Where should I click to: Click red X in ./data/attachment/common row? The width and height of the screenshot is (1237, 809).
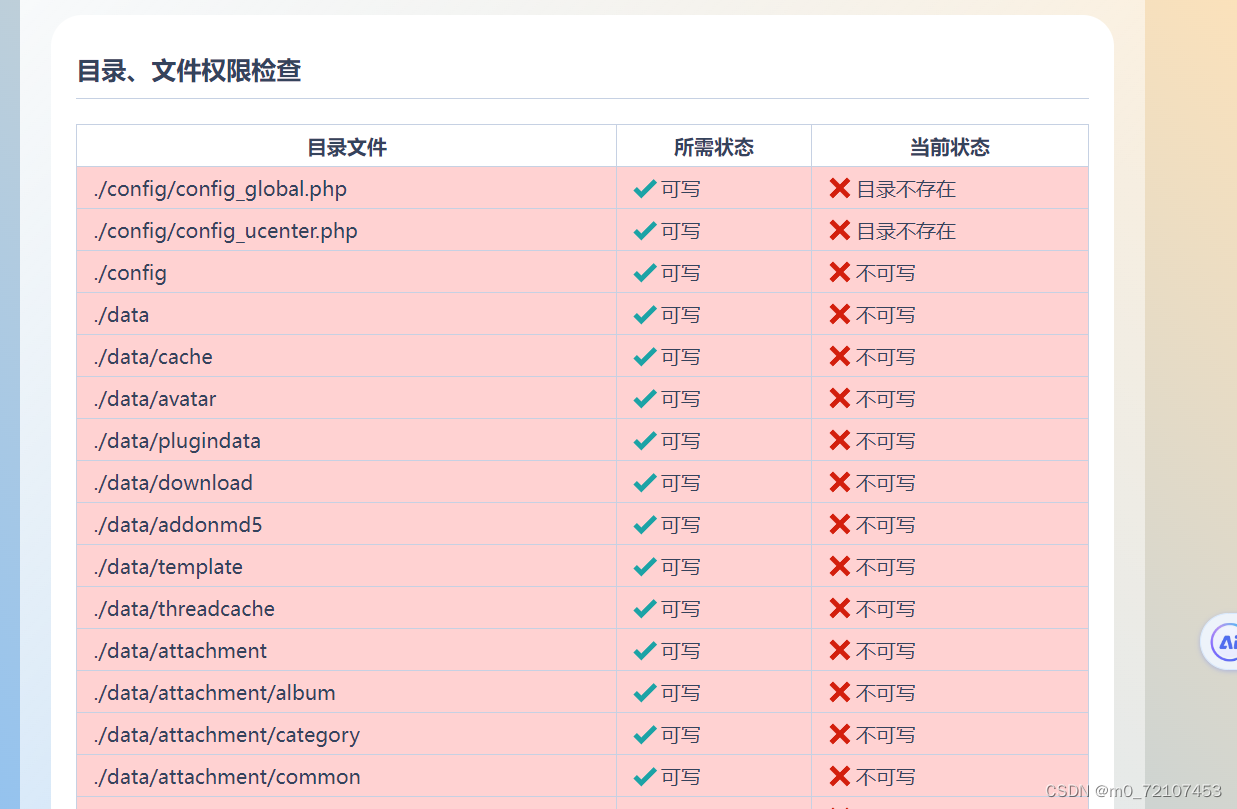click(x=840, y=776)
